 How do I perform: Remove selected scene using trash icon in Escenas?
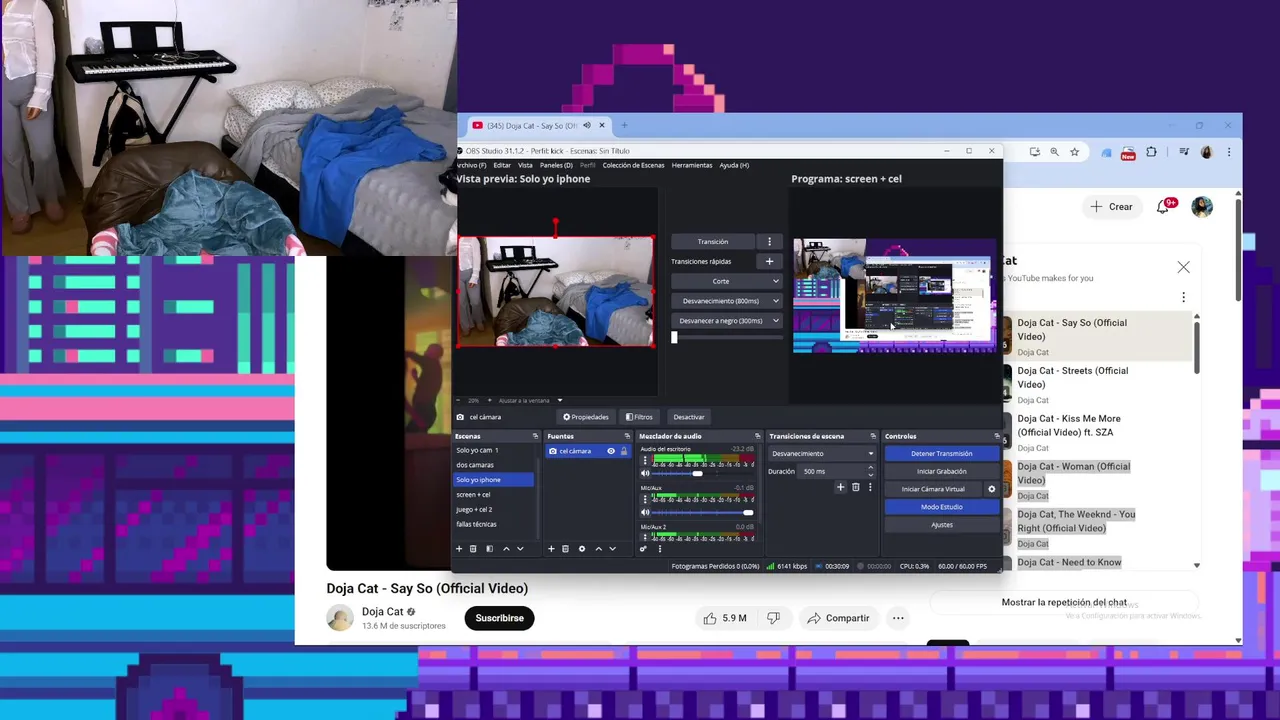(474, 549)
